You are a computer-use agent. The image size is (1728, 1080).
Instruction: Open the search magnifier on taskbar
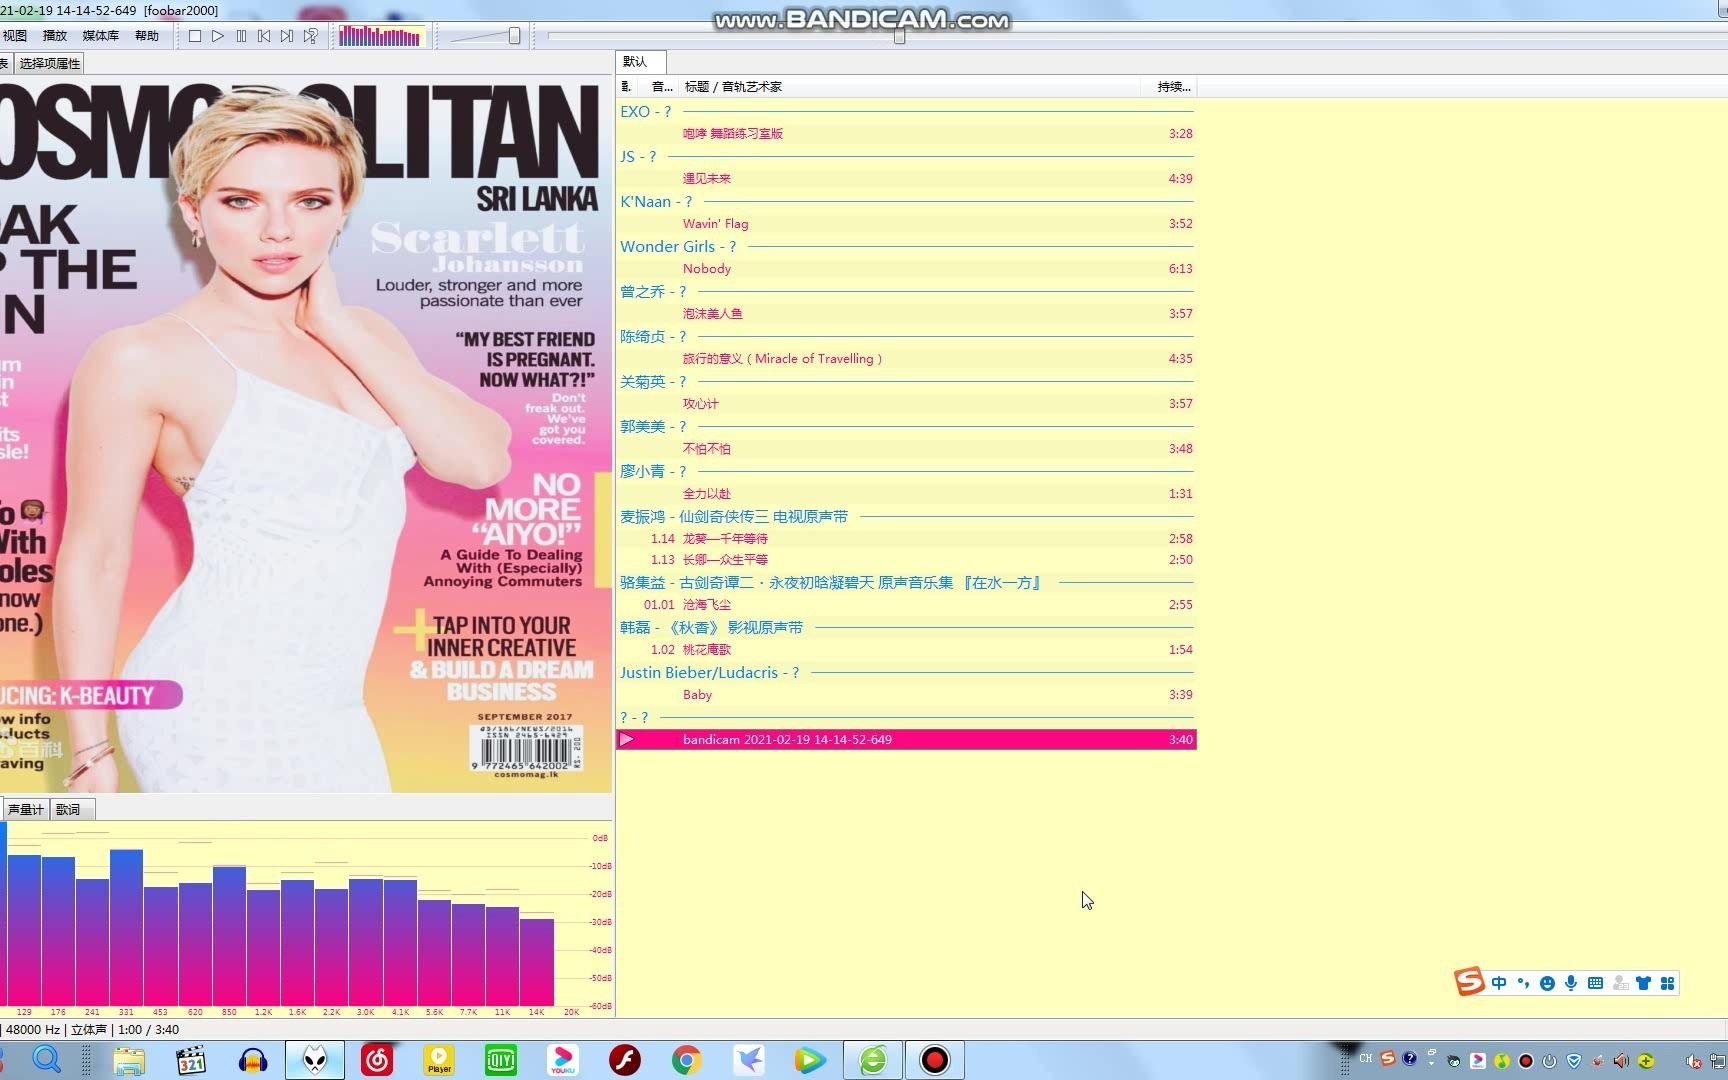[x=47, y=1059]
